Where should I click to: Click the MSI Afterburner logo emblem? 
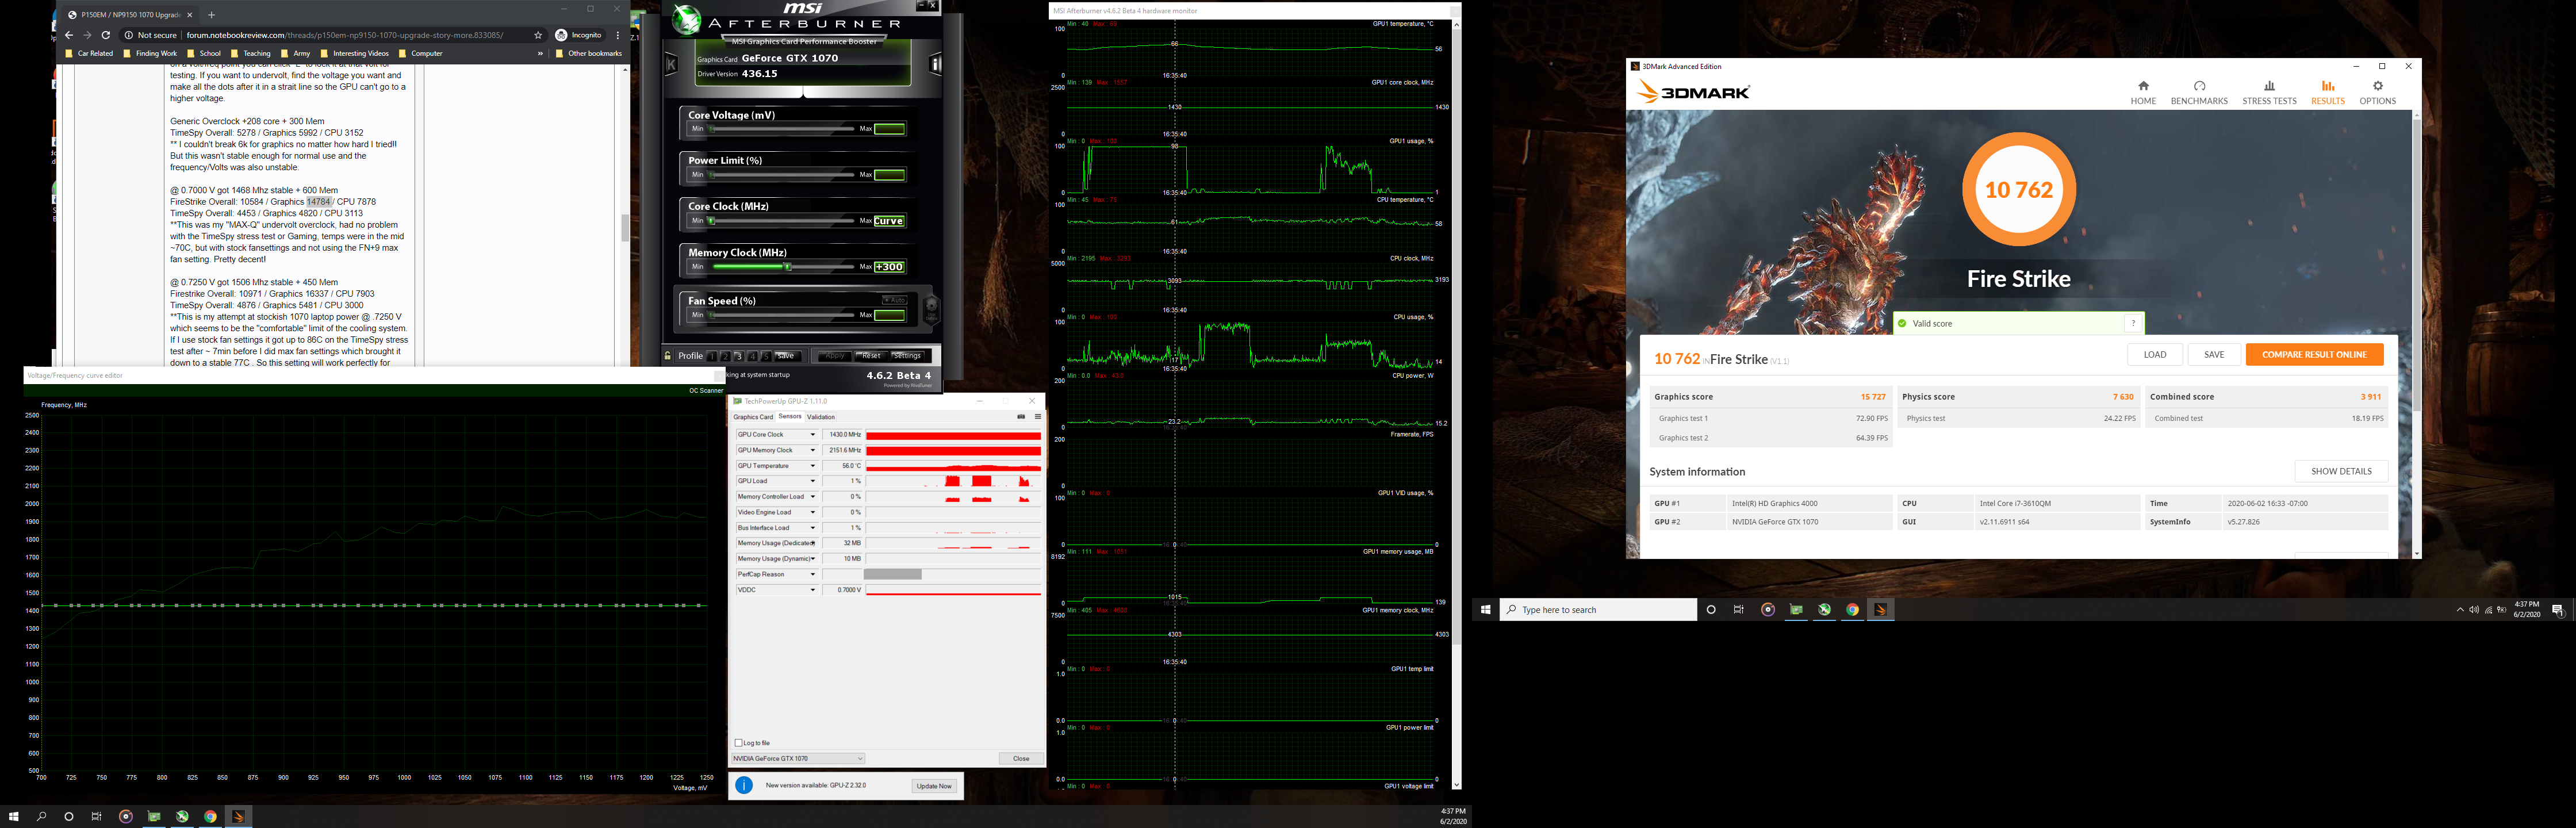point(686,19)
